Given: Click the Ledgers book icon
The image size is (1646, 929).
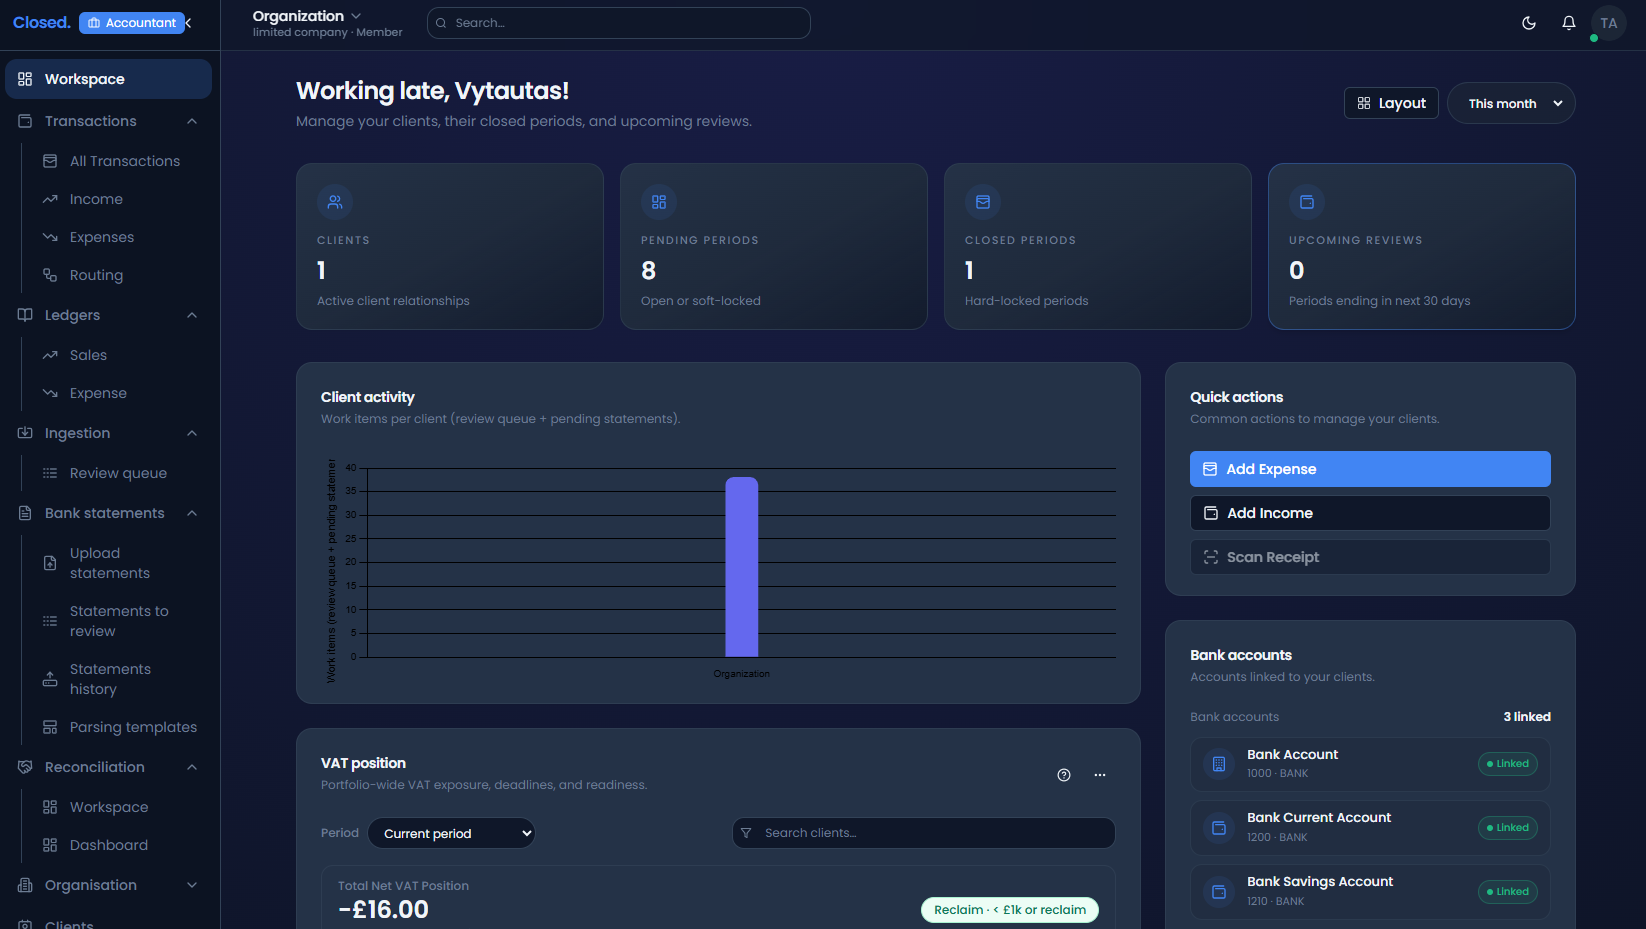Looking at the screenshot, I should tap(25, 315).
